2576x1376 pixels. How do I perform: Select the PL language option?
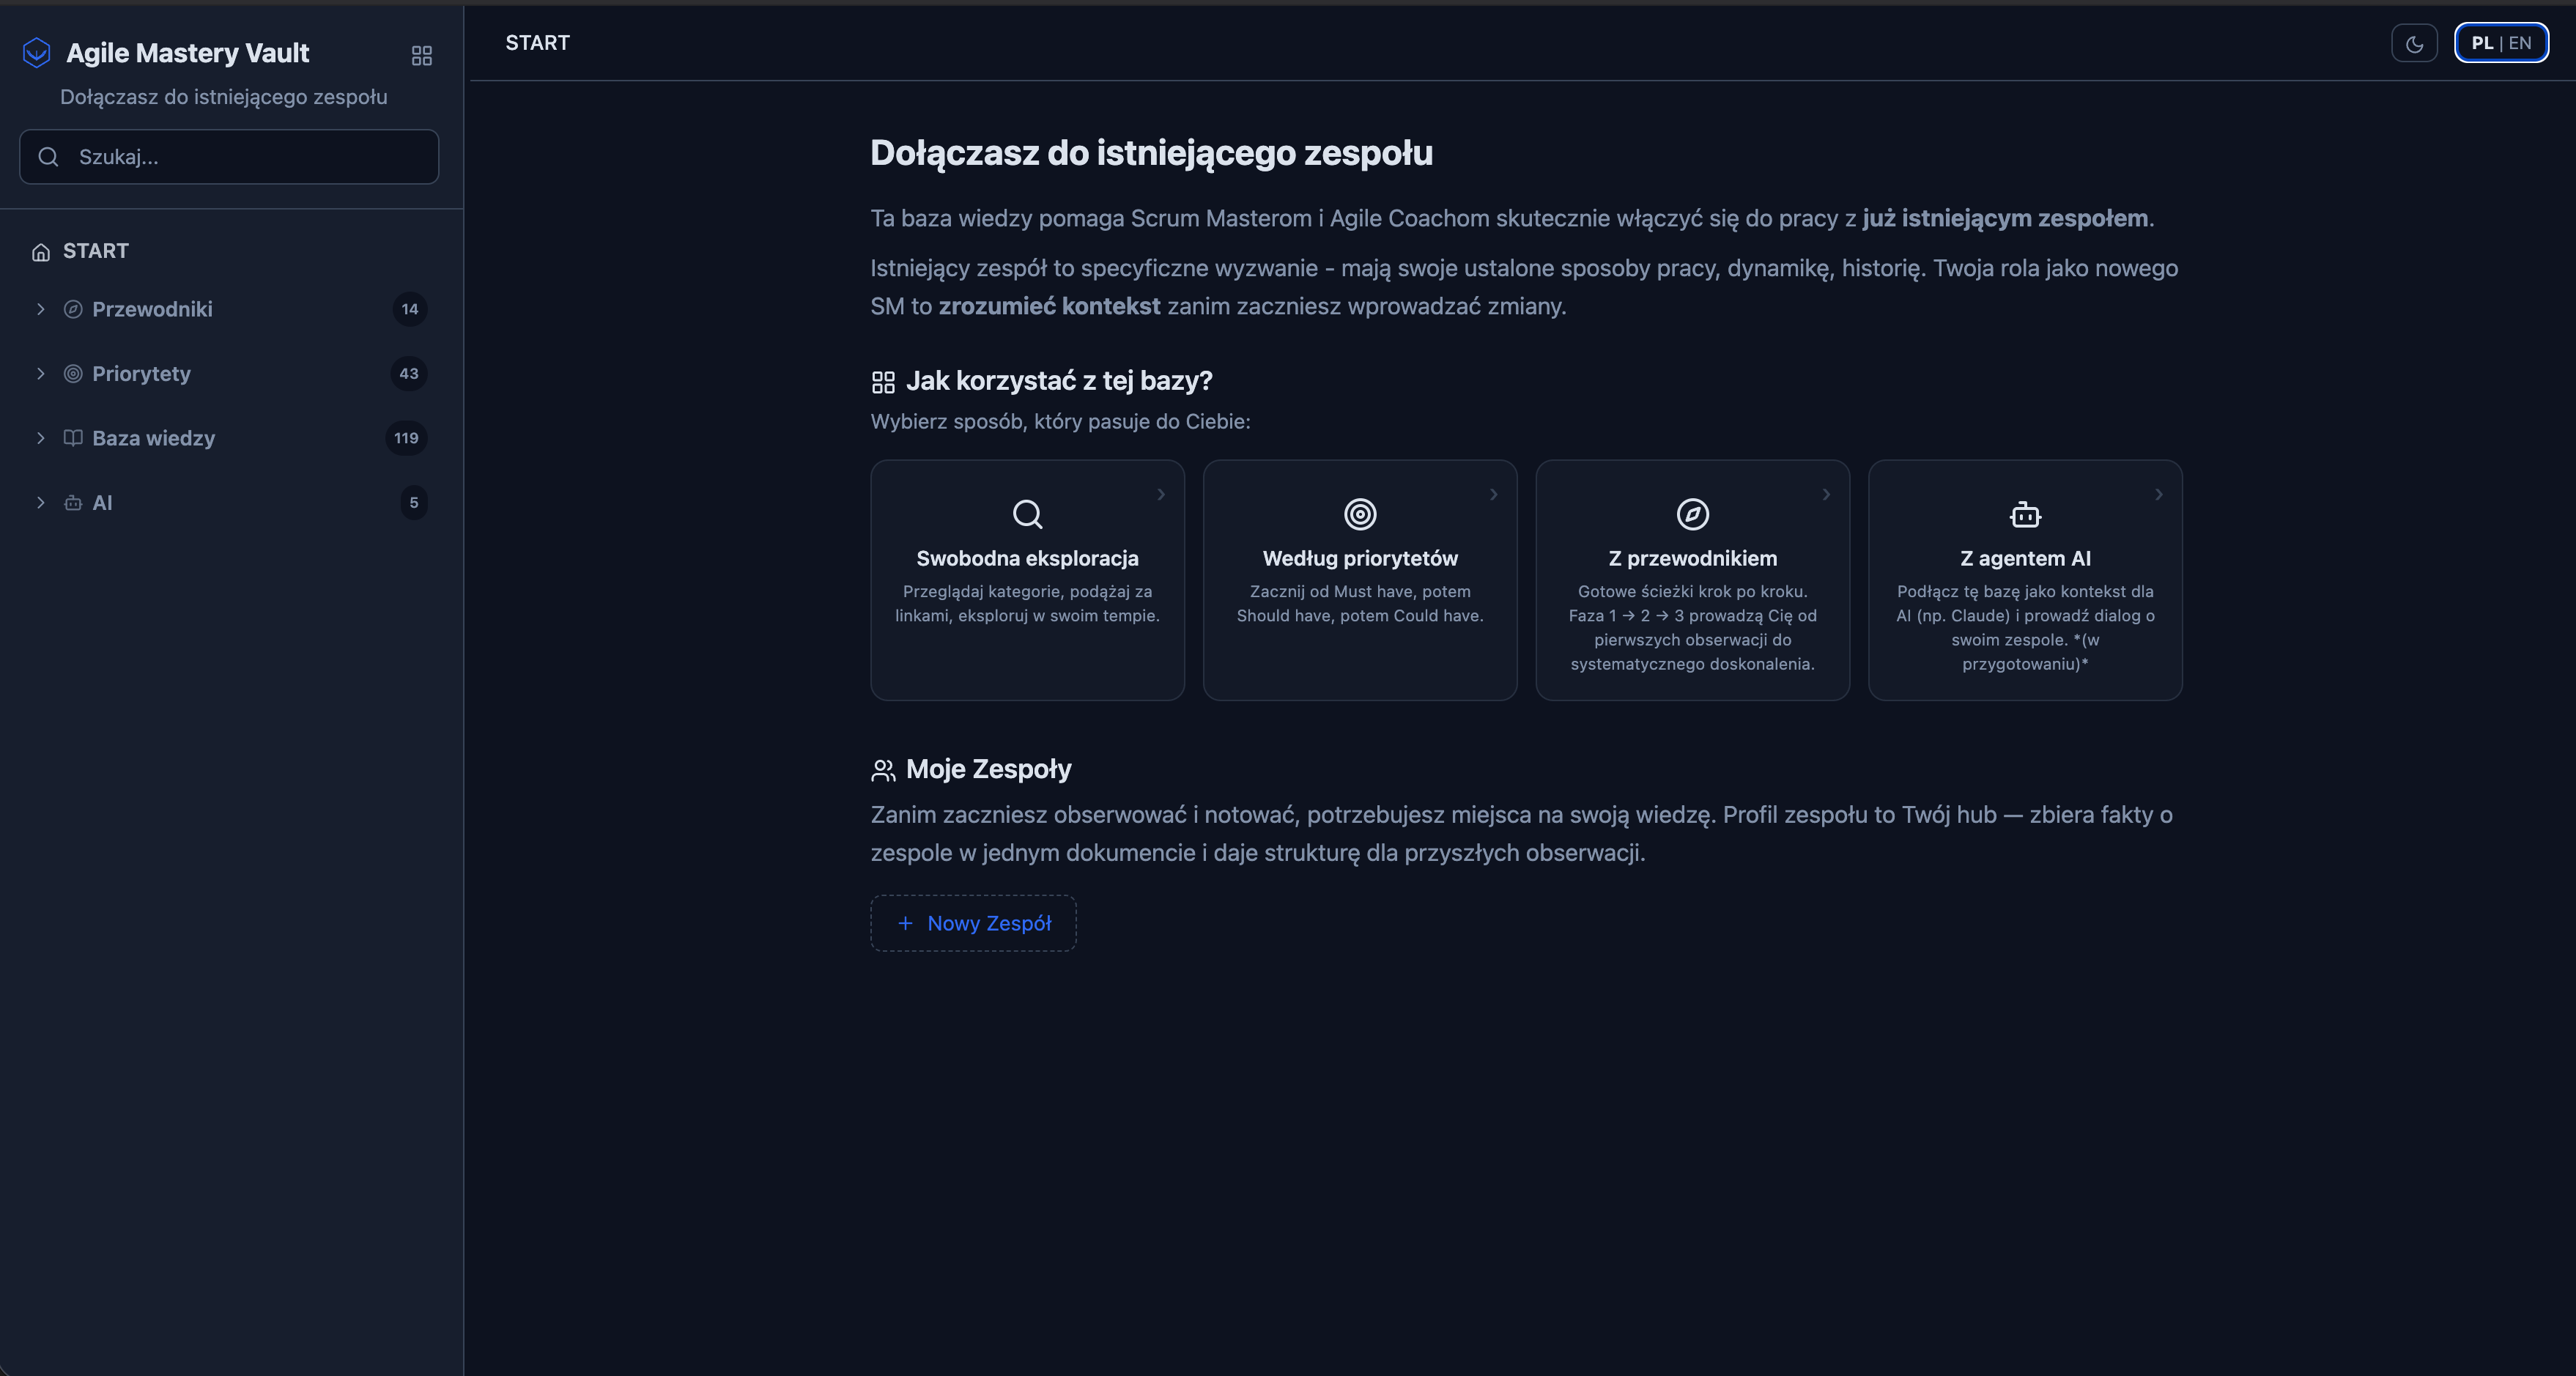2481,43
